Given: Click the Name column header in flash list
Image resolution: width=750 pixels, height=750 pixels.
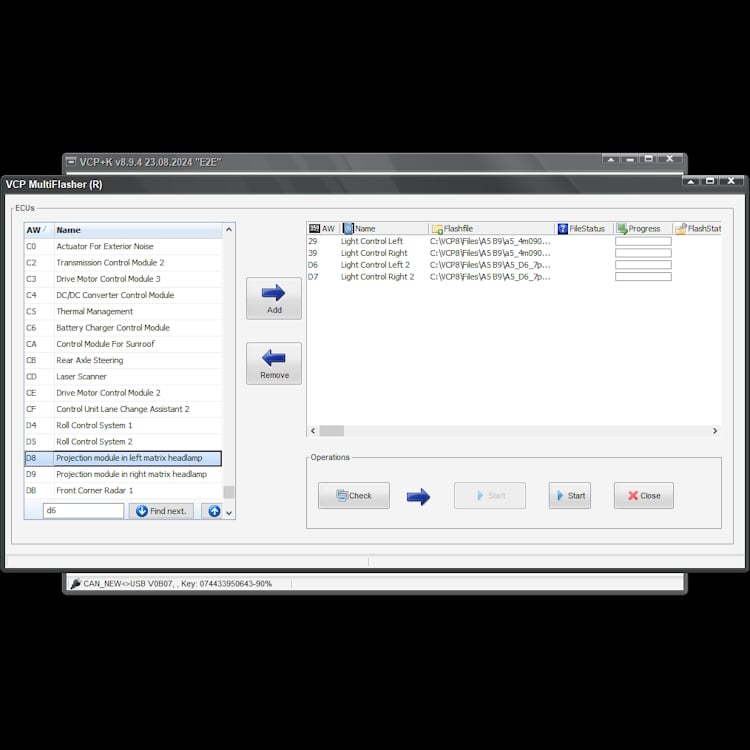Looking at the screenshot, I should [385, 229].
